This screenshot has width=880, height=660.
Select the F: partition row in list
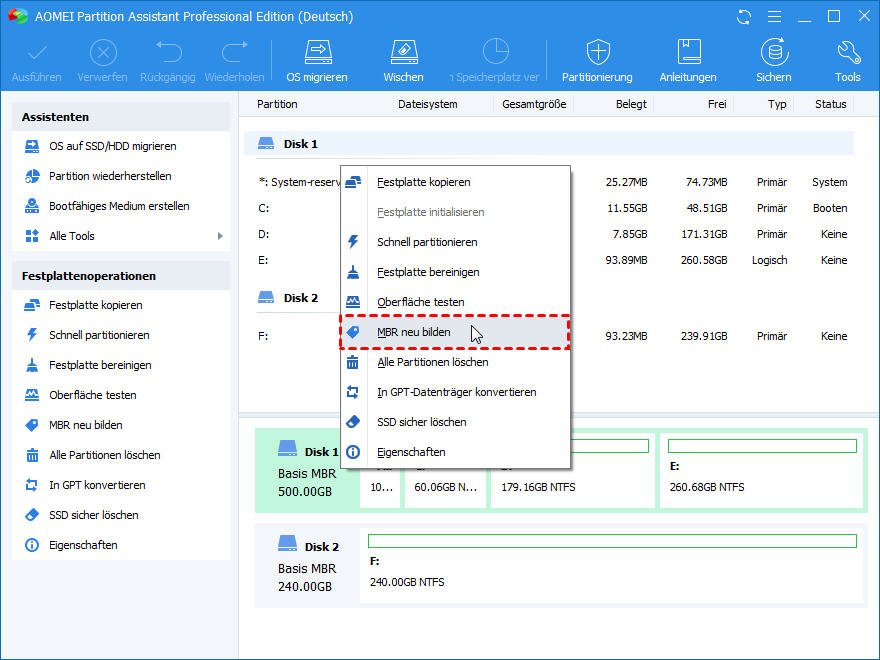549,336
